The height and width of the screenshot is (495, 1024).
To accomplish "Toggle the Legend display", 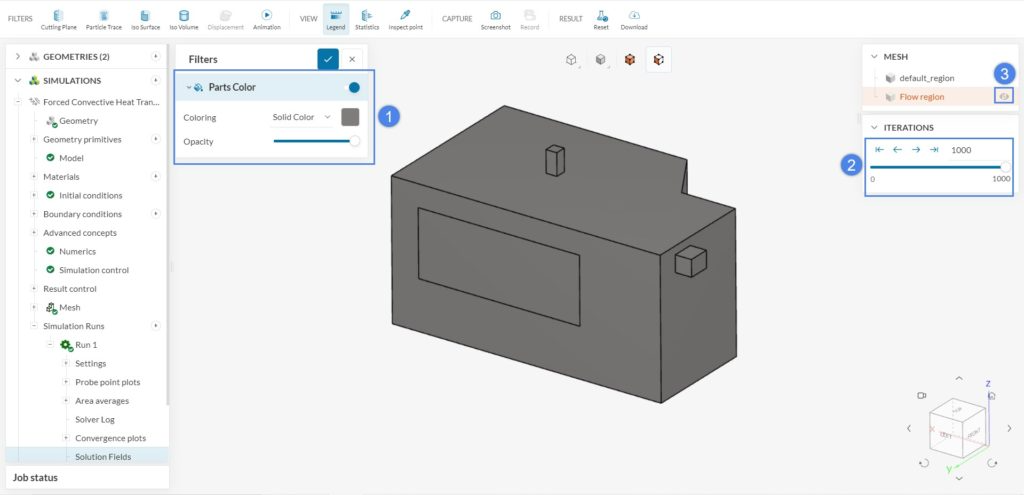I will pos(335,18).
